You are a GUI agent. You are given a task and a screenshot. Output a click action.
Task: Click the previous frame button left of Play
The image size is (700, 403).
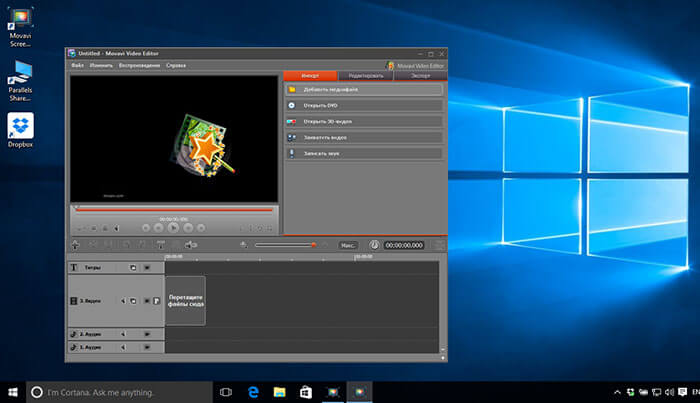(158, 228)
